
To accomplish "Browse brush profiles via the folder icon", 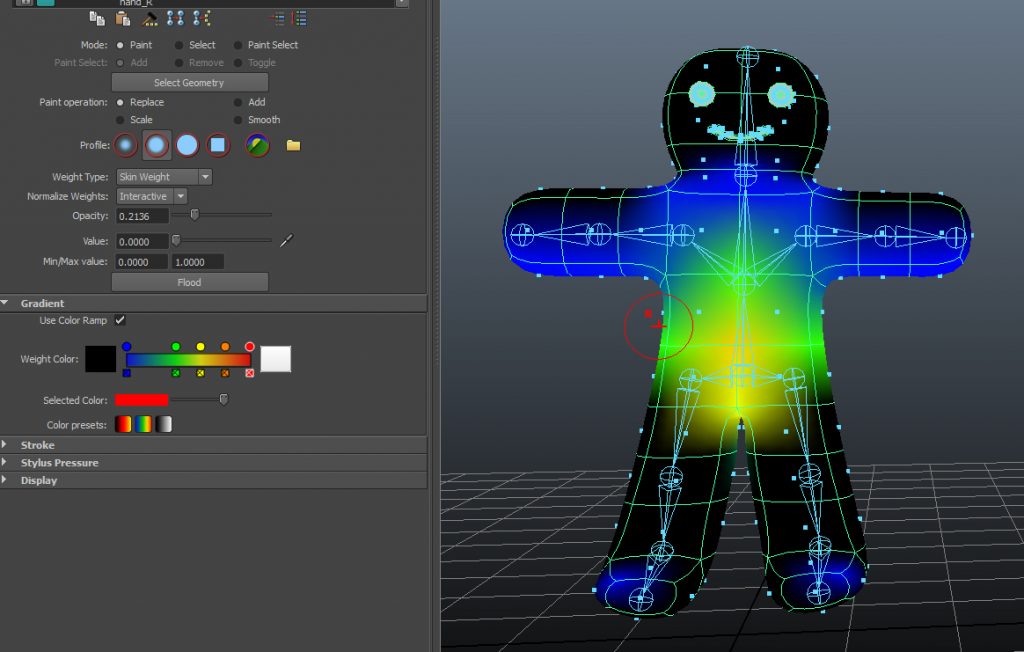I will (x=293, y=145).
